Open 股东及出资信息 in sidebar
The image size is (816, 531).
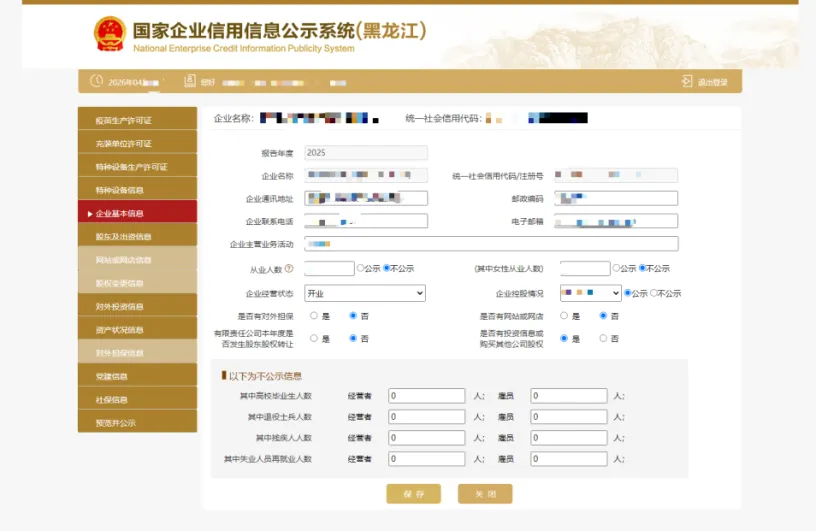[x=137, y=236]
